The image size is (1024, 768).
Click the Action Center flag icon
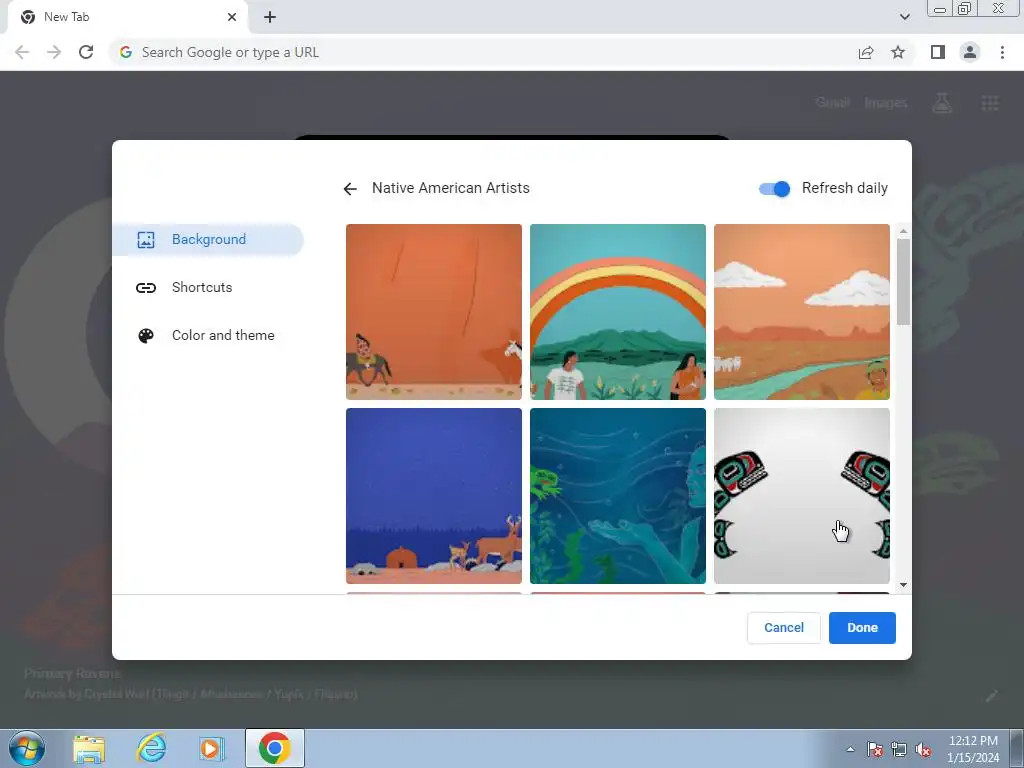coord(874,749)
